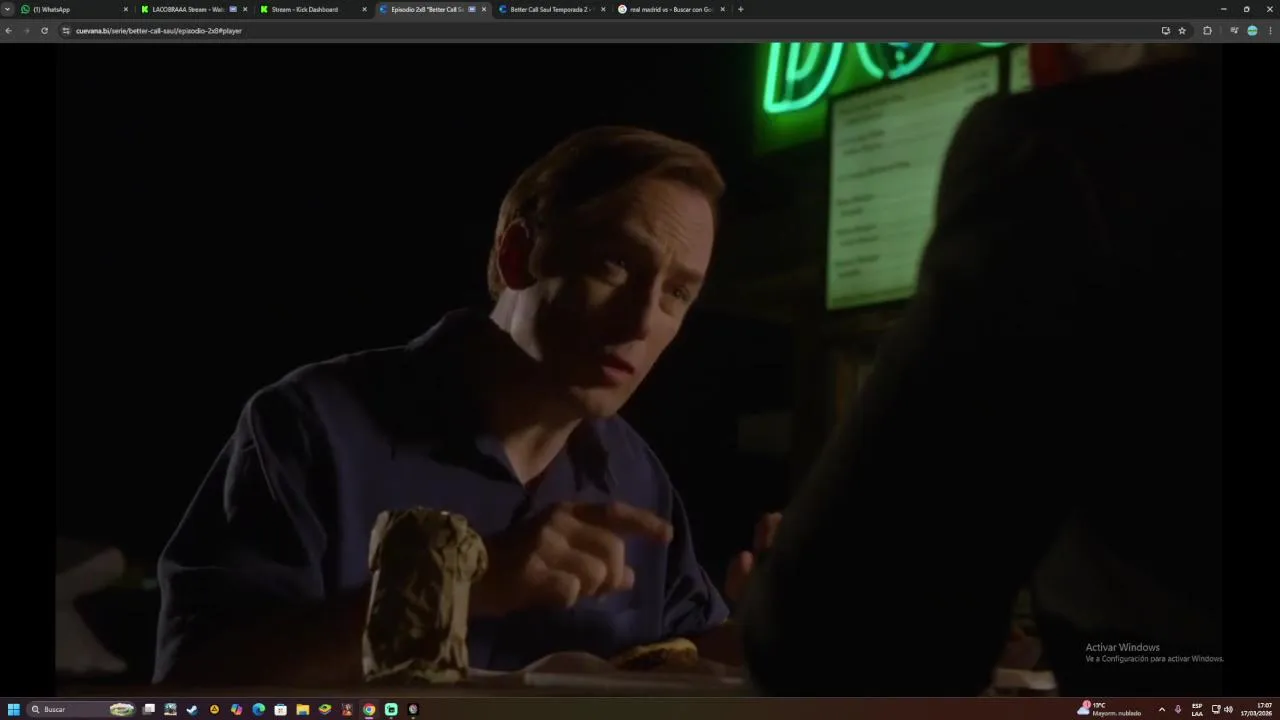
Task: View site information icon in address bar
Action: [66, 31]
